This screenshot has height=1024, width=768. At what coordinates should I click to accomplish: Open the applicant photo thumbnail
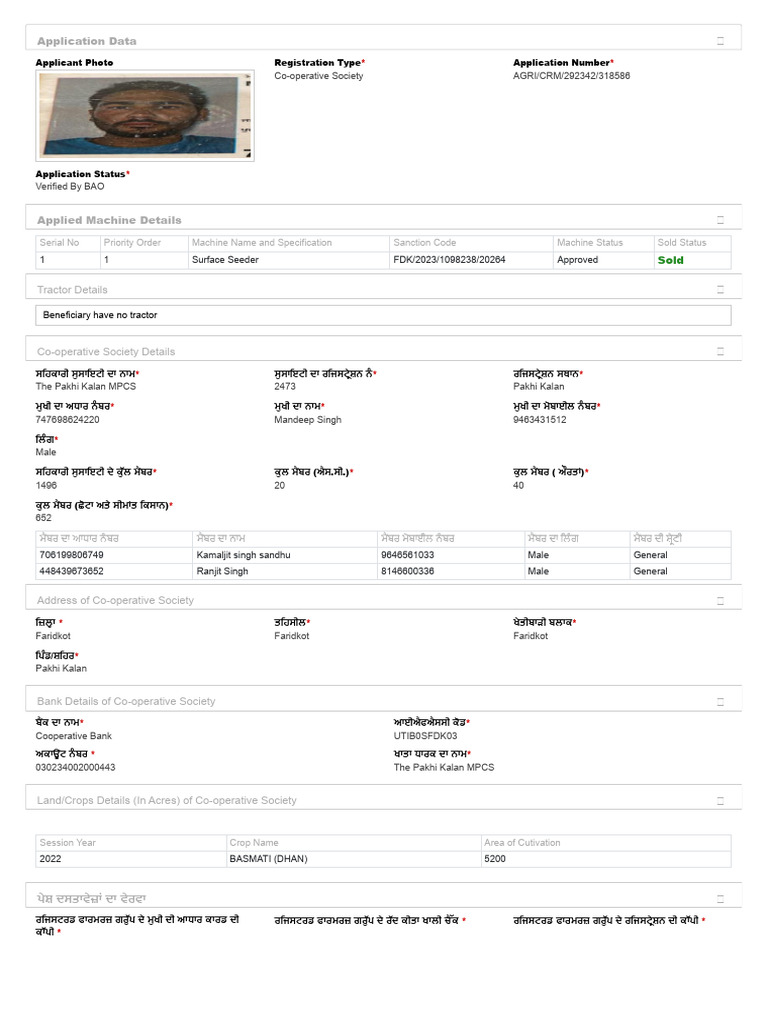click(145, 115)
